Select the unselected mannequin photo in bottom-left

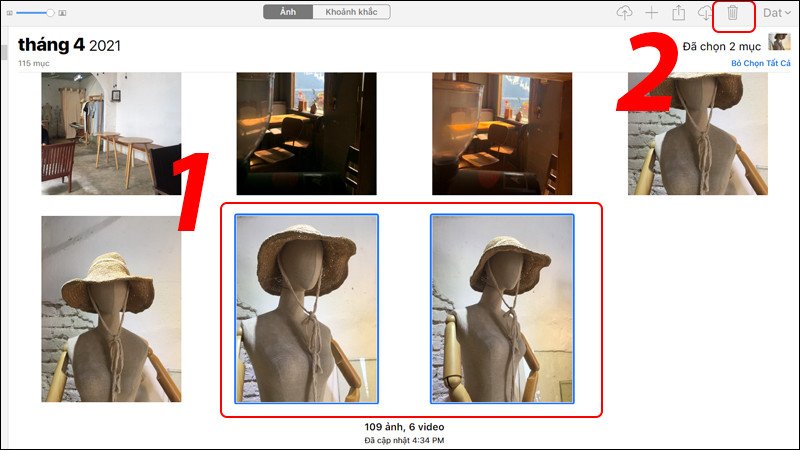point(111,309)
